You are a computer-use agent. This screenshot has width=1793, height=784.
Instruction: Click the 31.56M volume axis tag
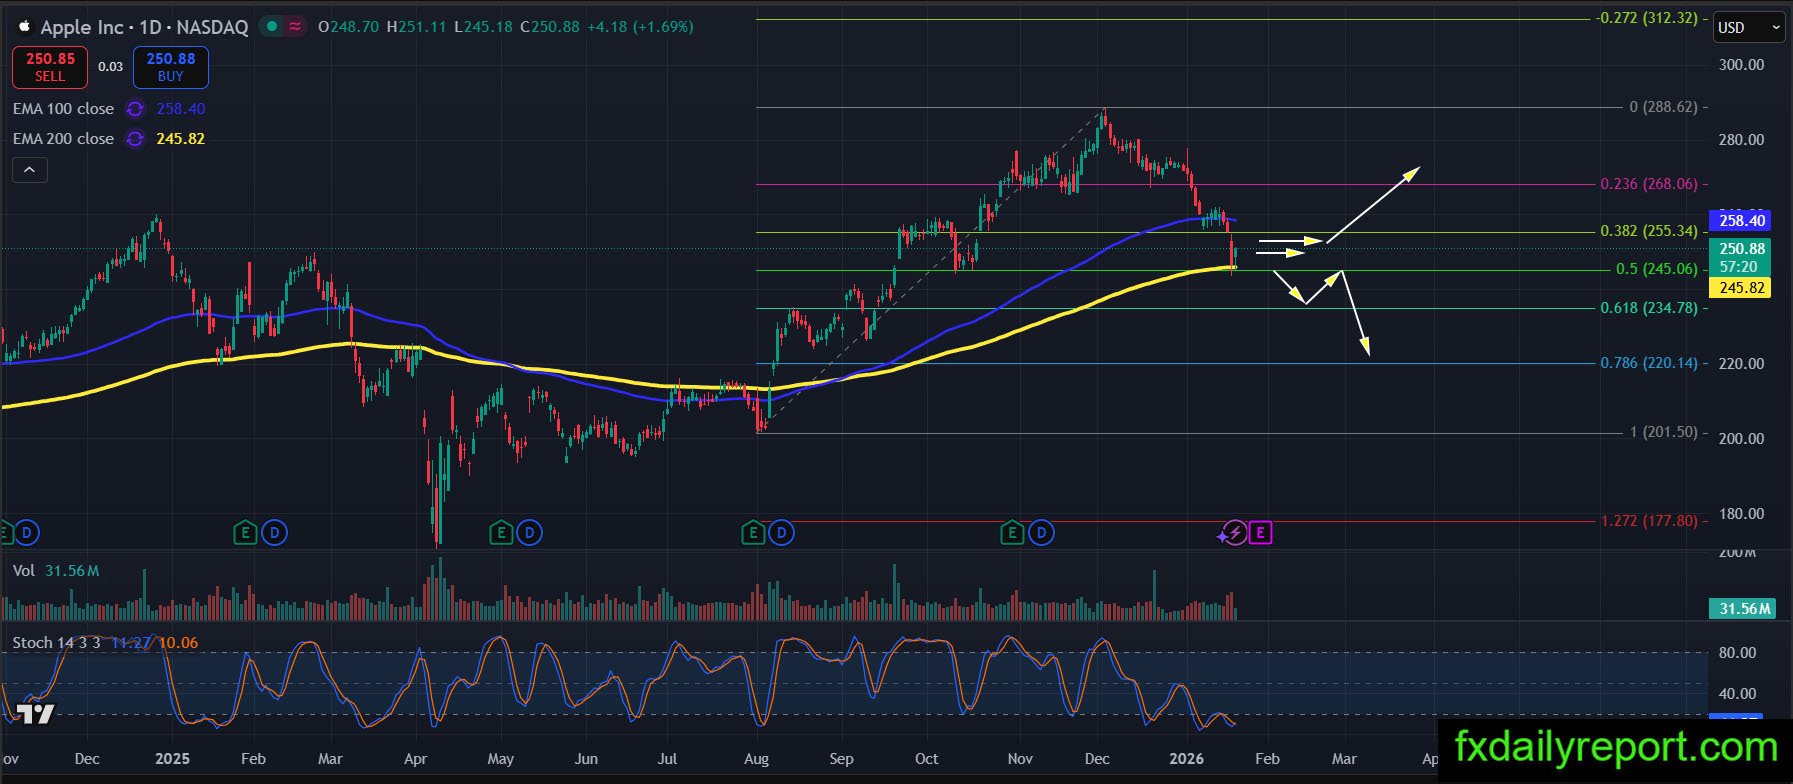click(1744, 609)
